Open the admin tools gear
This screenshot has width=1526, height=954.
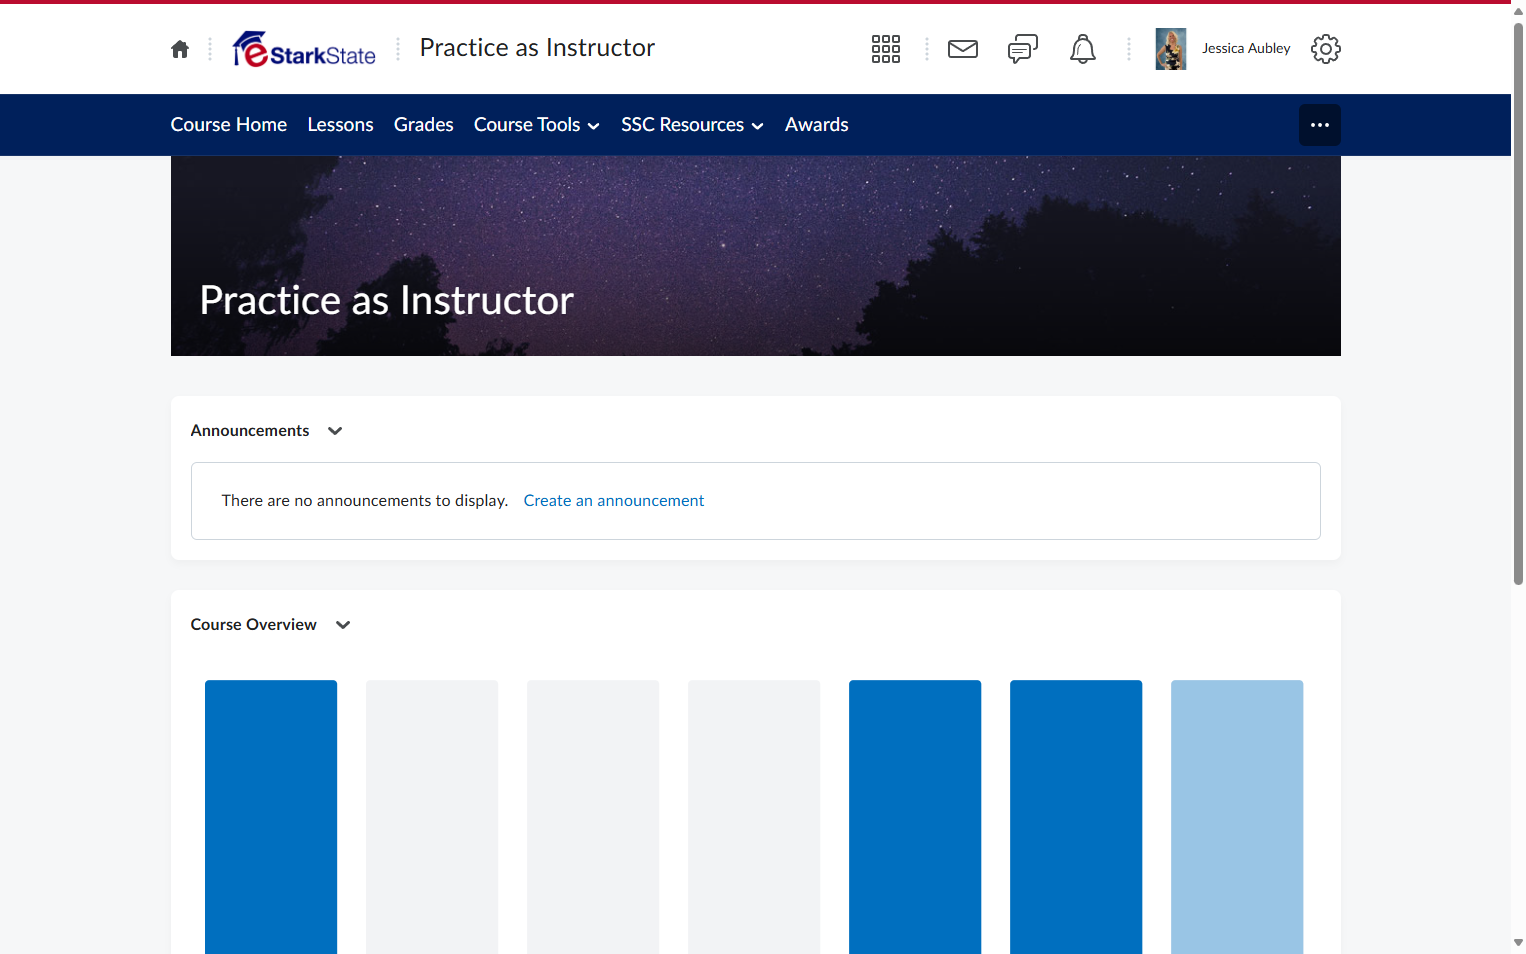pos(1326,49)
